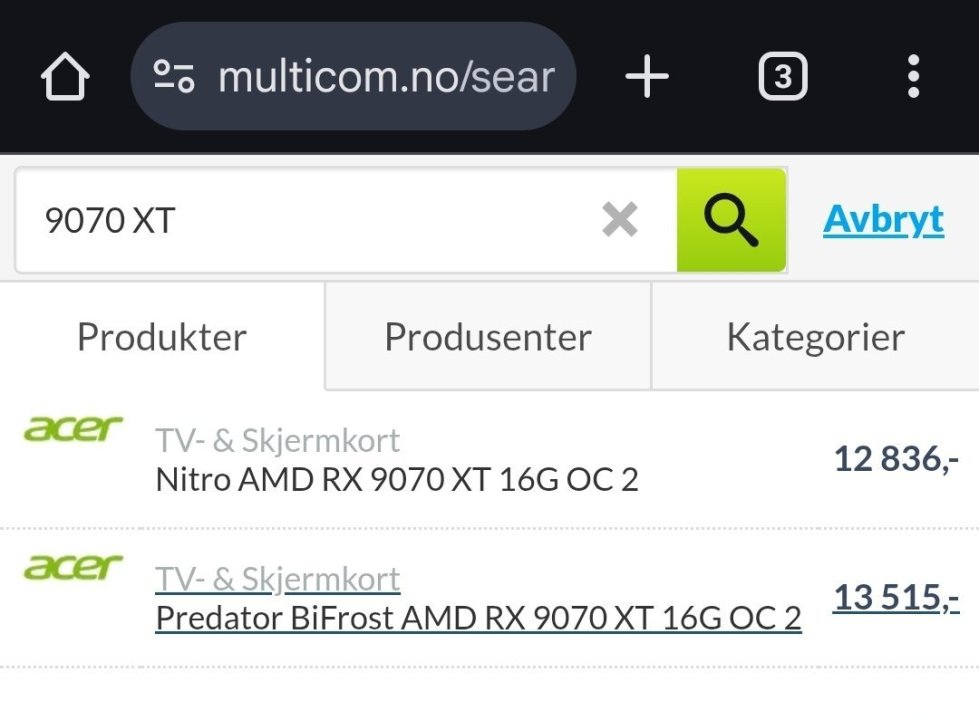Screen dimensions: 979x720
Task: Open the Kategorier tab
Action: tap(814, 336)
